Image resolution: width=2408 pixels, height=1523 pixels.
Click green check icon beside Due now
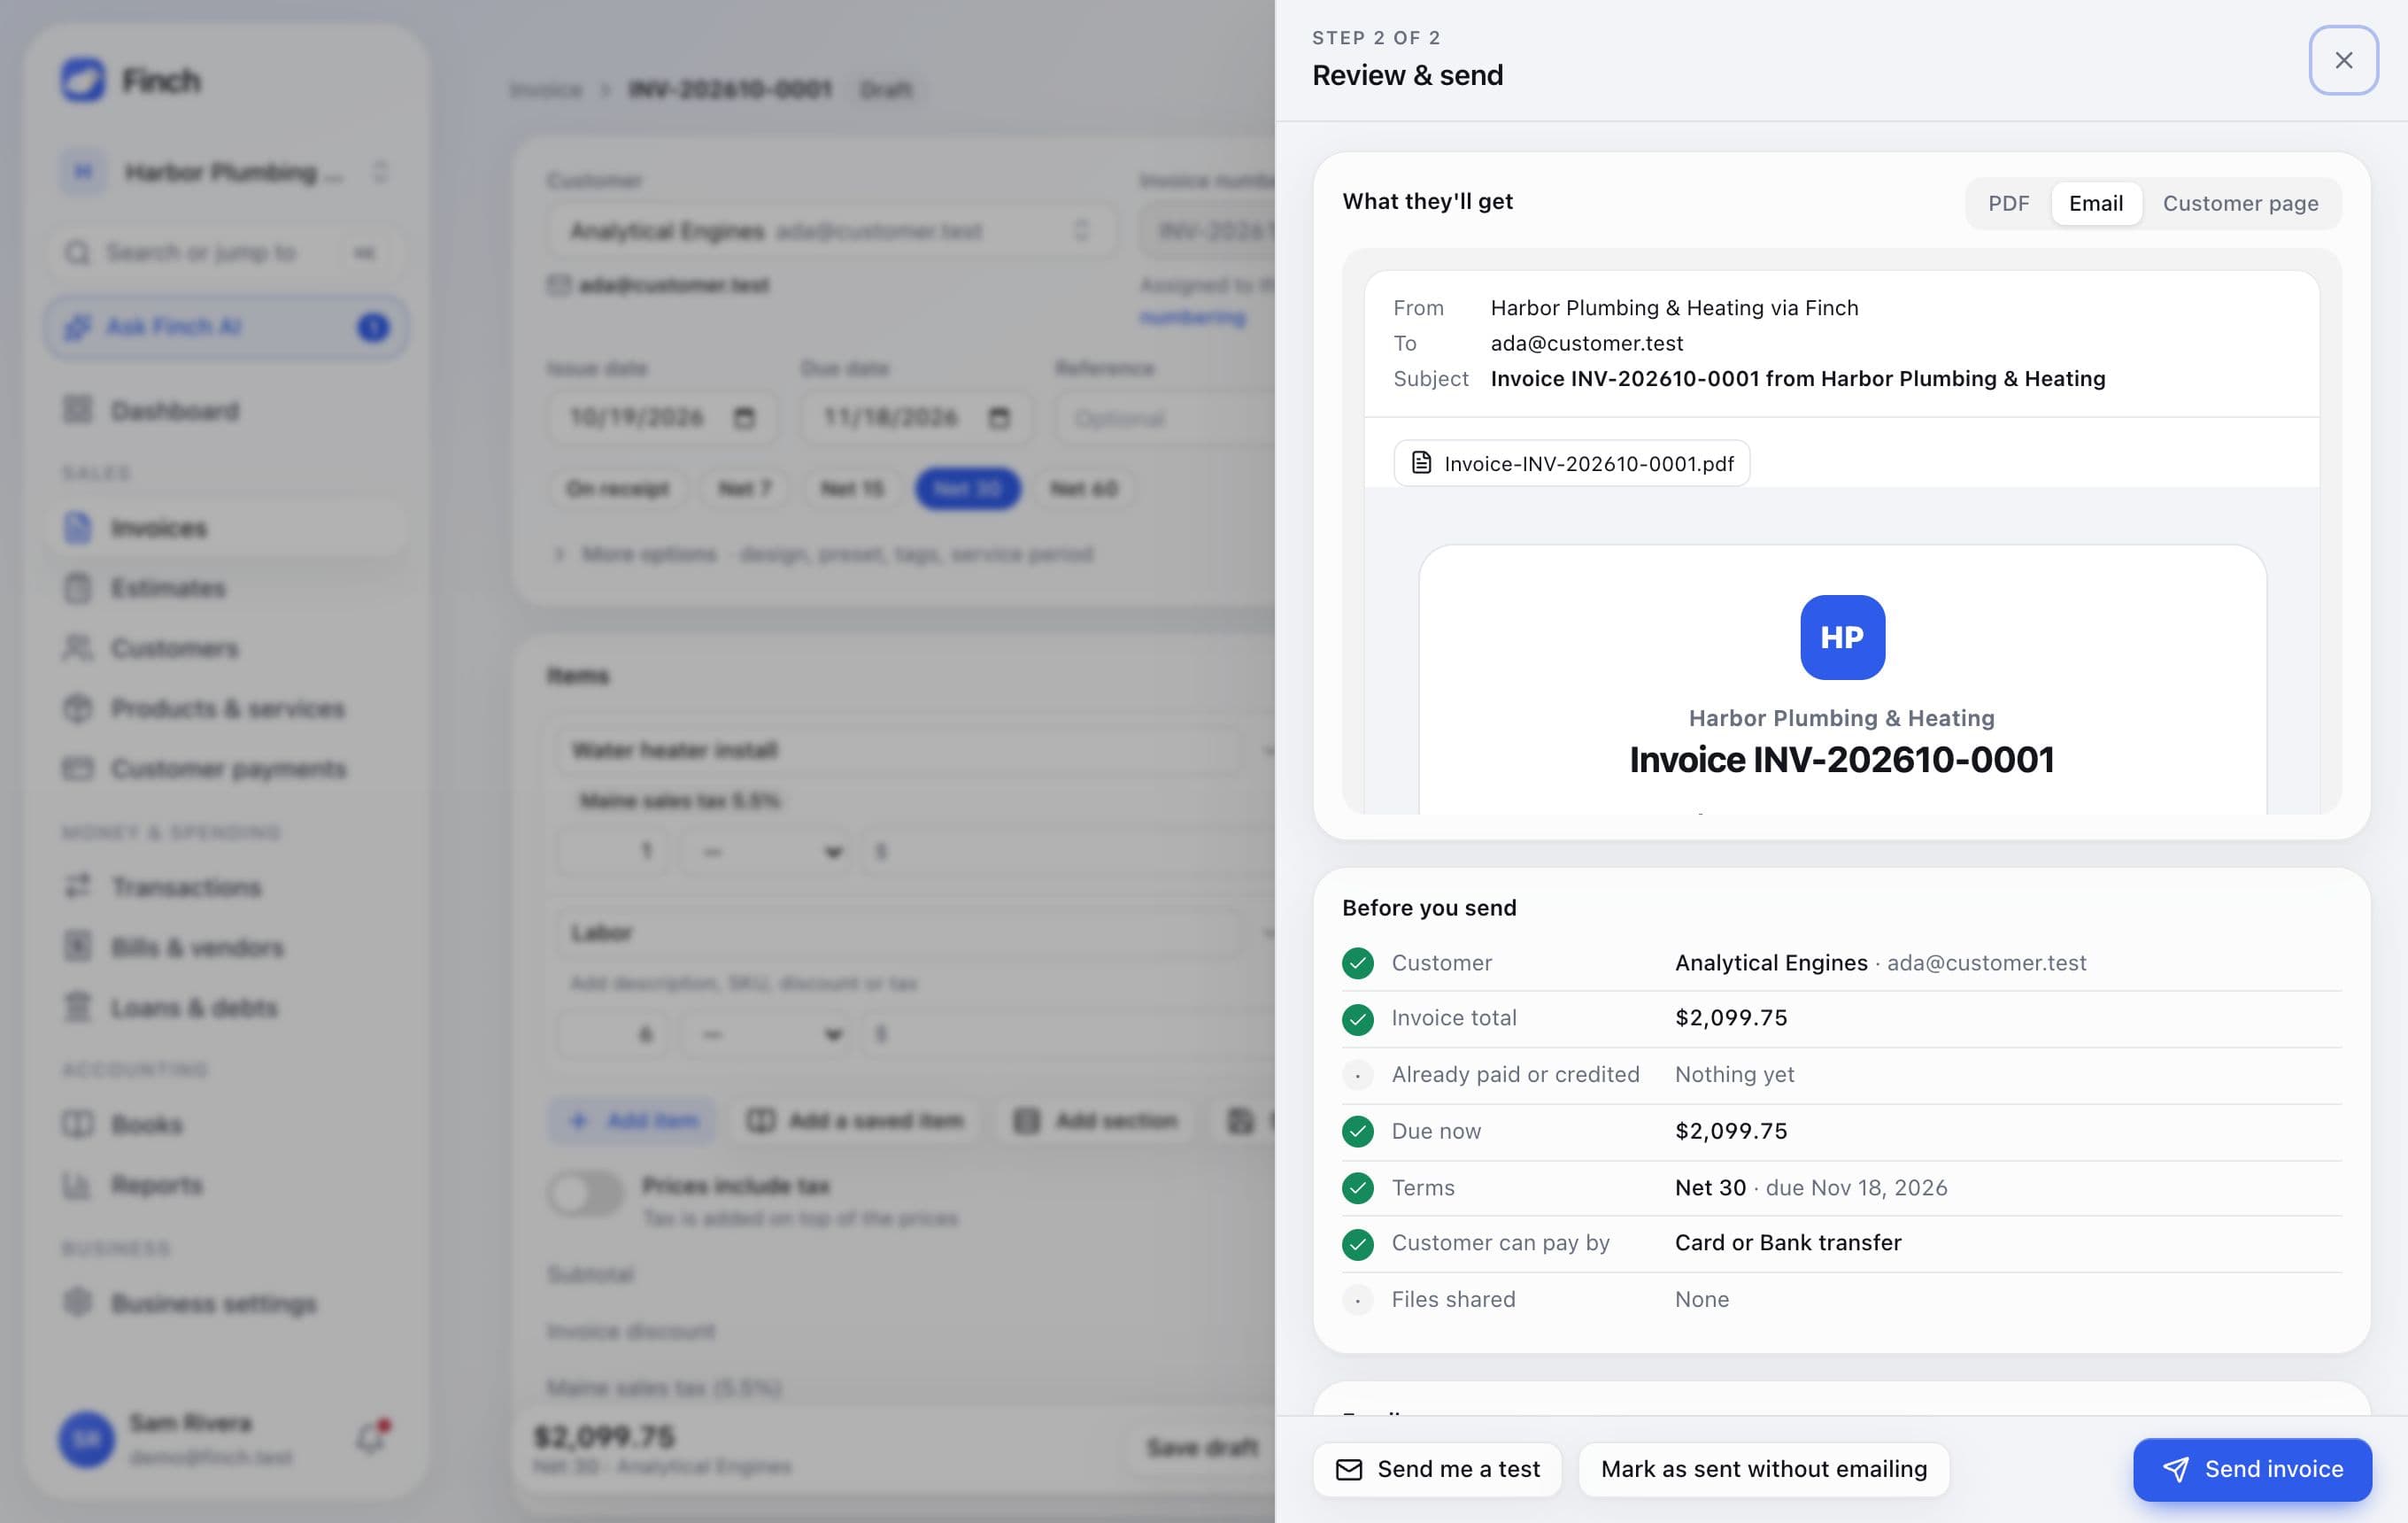point(1357,1131)
